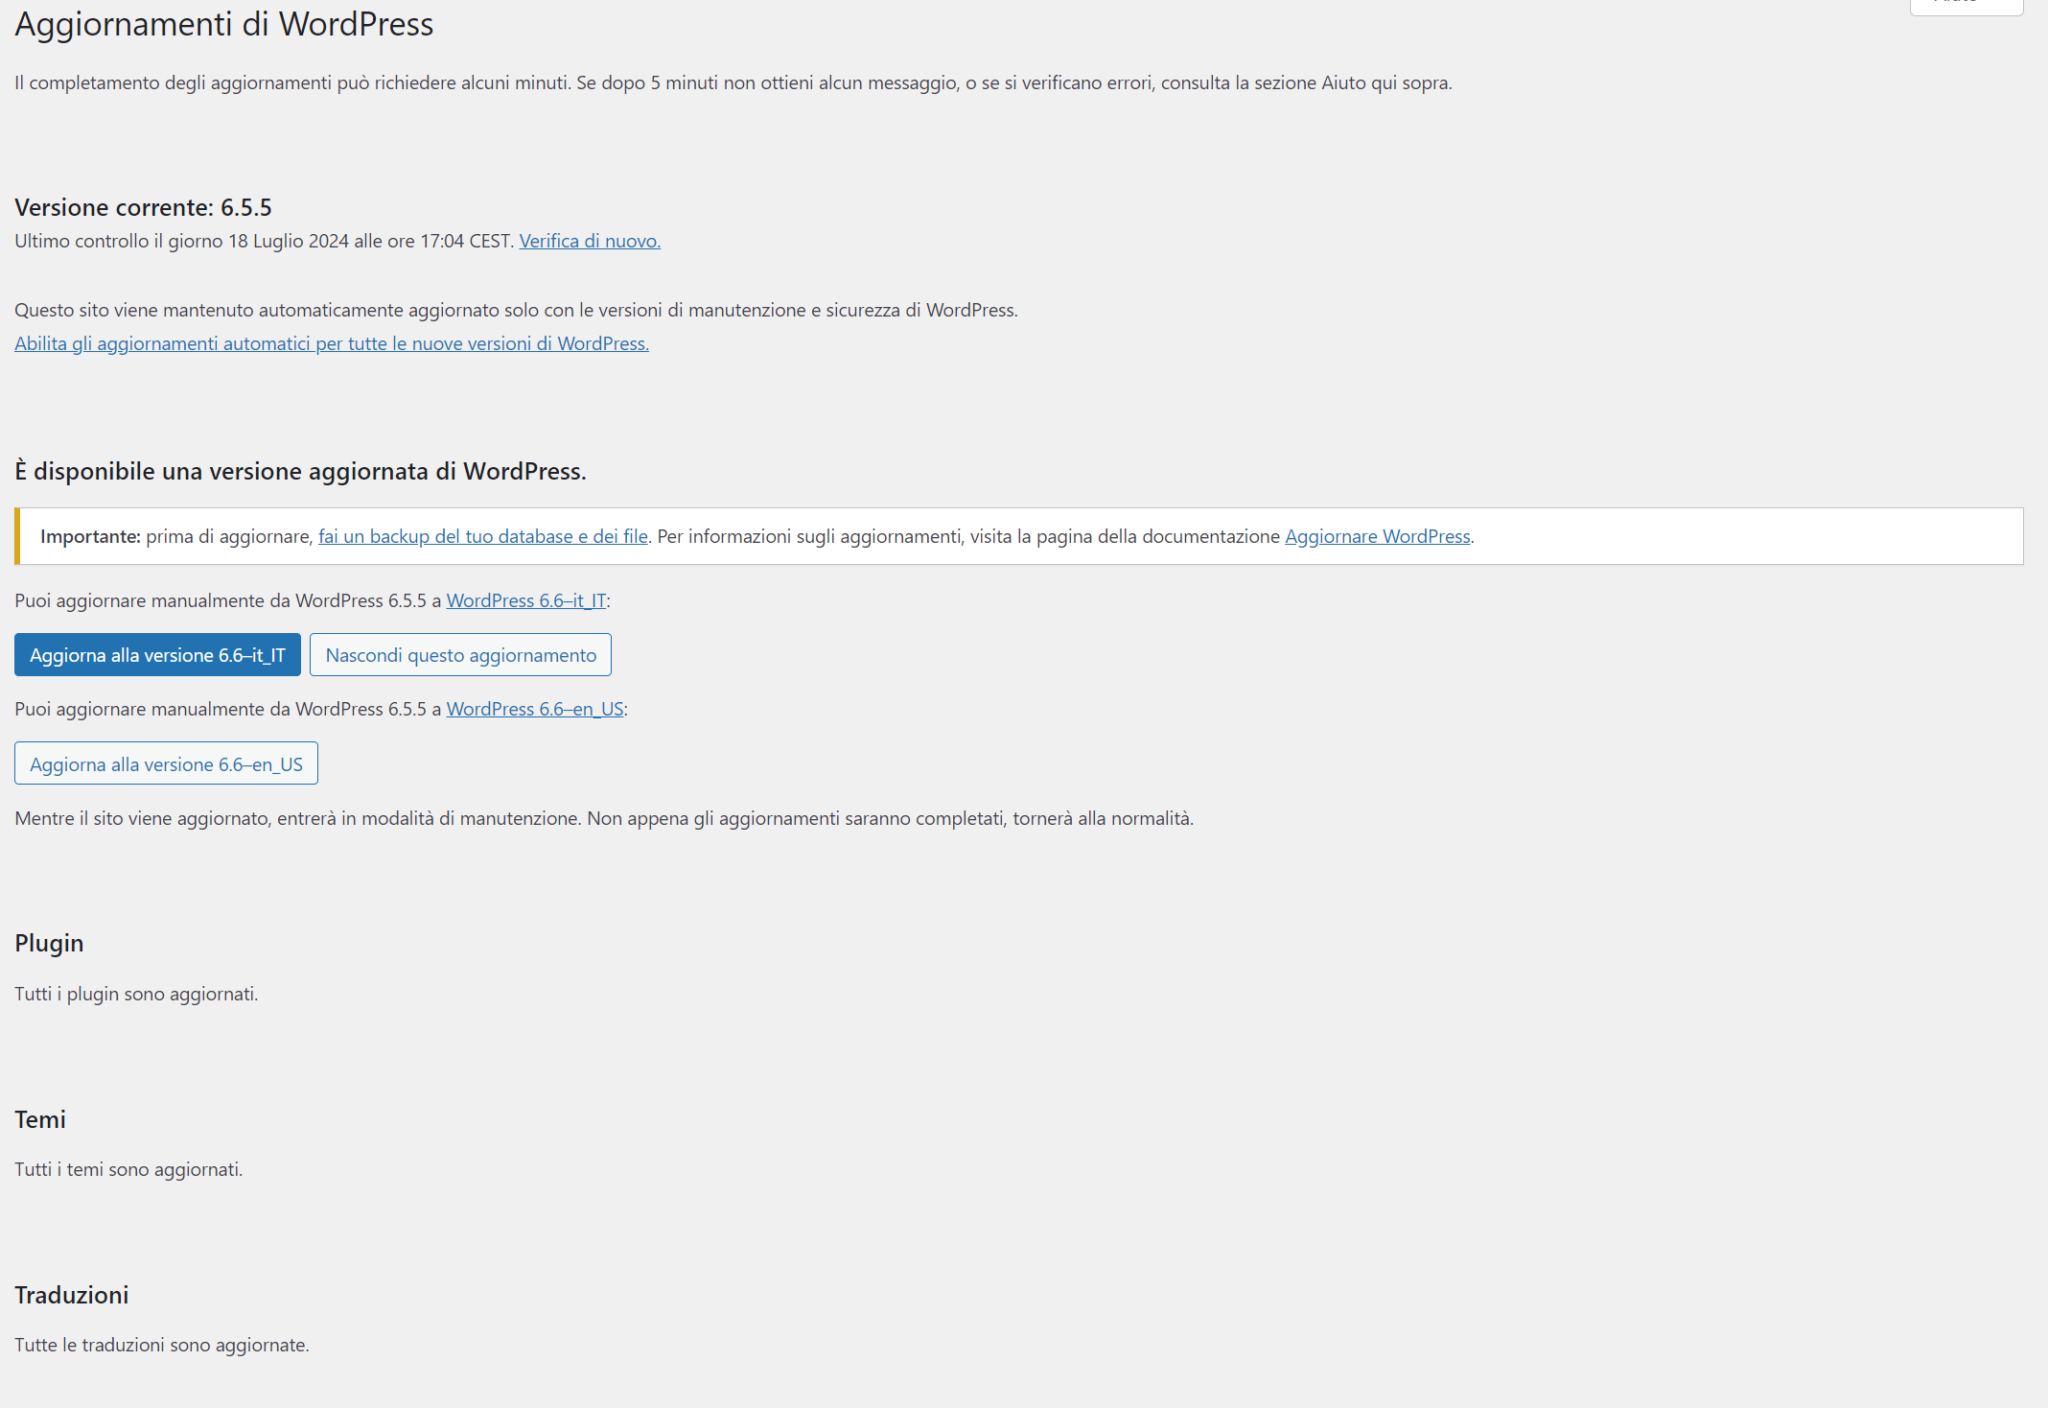The width and height of the screenshot is (2048, 1408).
Task: Click the Plugin section heading
Action: pos(48,943)
